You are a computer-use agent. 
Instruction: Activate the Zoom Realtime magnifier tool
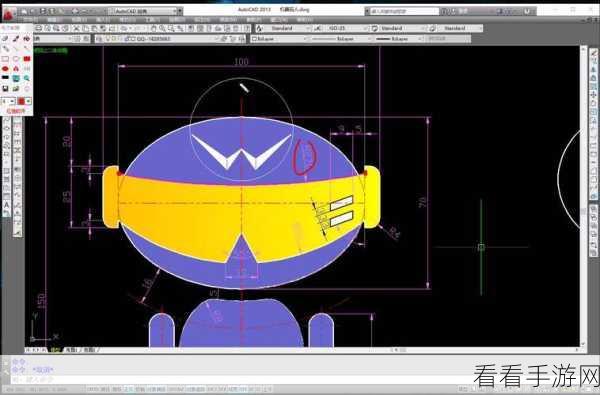[163, 28]
